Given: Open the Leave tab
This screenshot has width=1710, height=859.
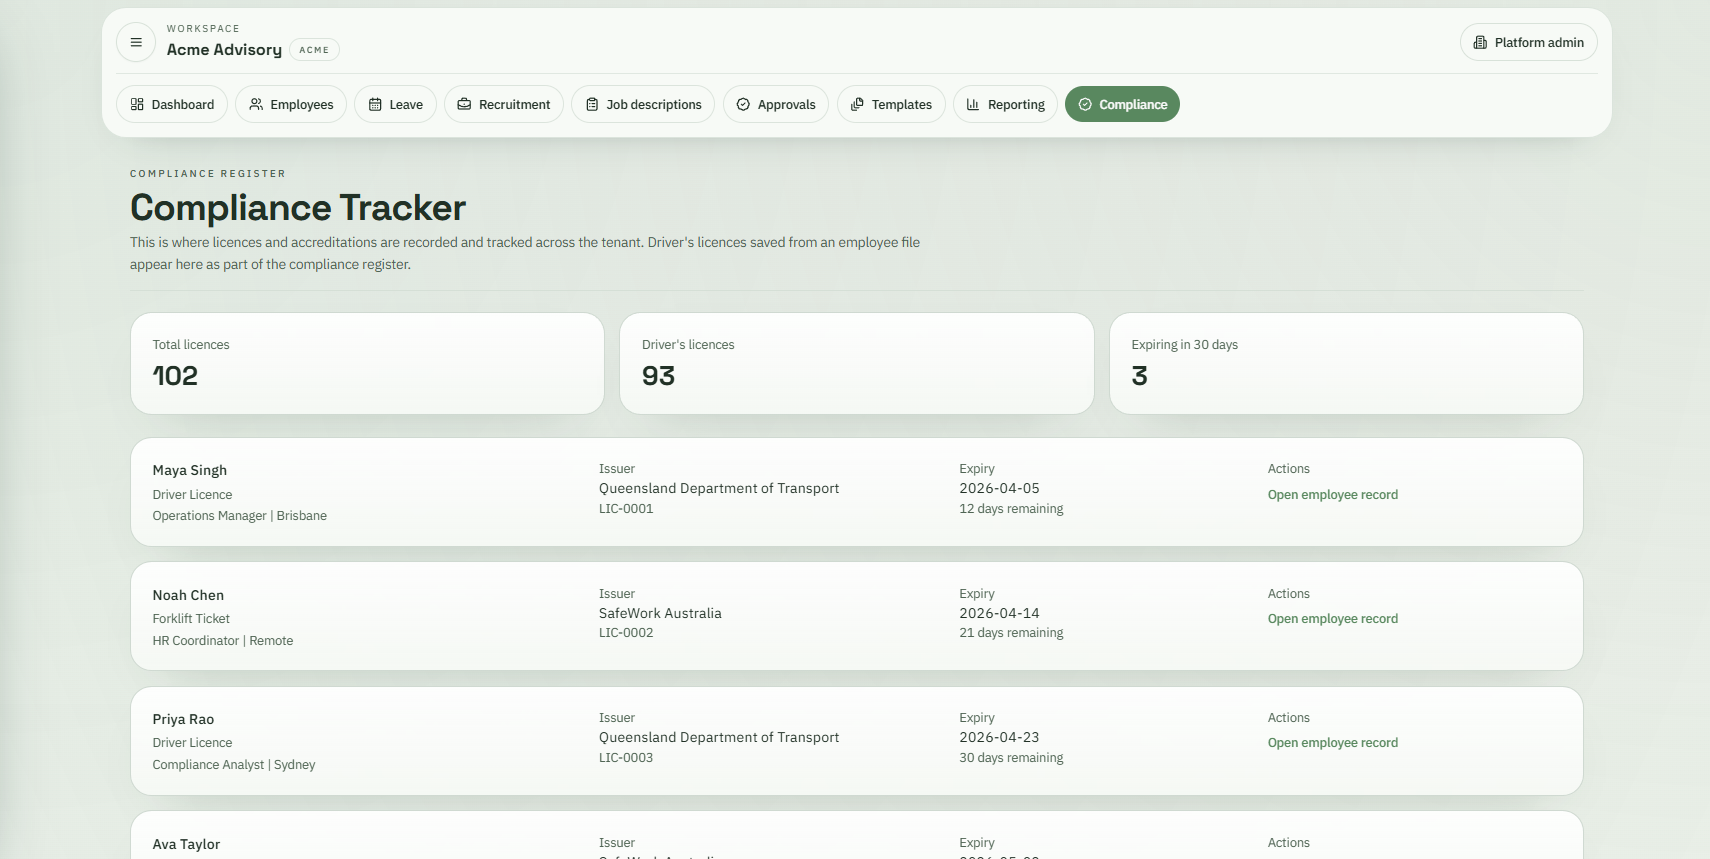Looking at the screenshot, I should click(x=395, y=104).
